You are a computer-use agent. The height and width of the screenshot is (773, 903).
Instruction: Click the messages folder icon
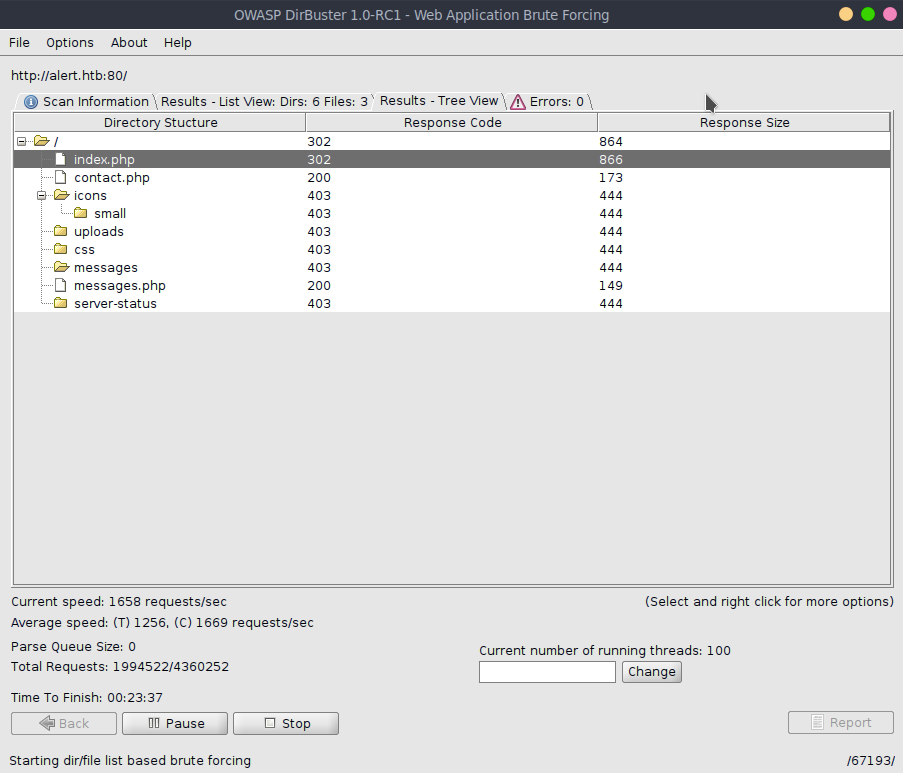(62, 267)
